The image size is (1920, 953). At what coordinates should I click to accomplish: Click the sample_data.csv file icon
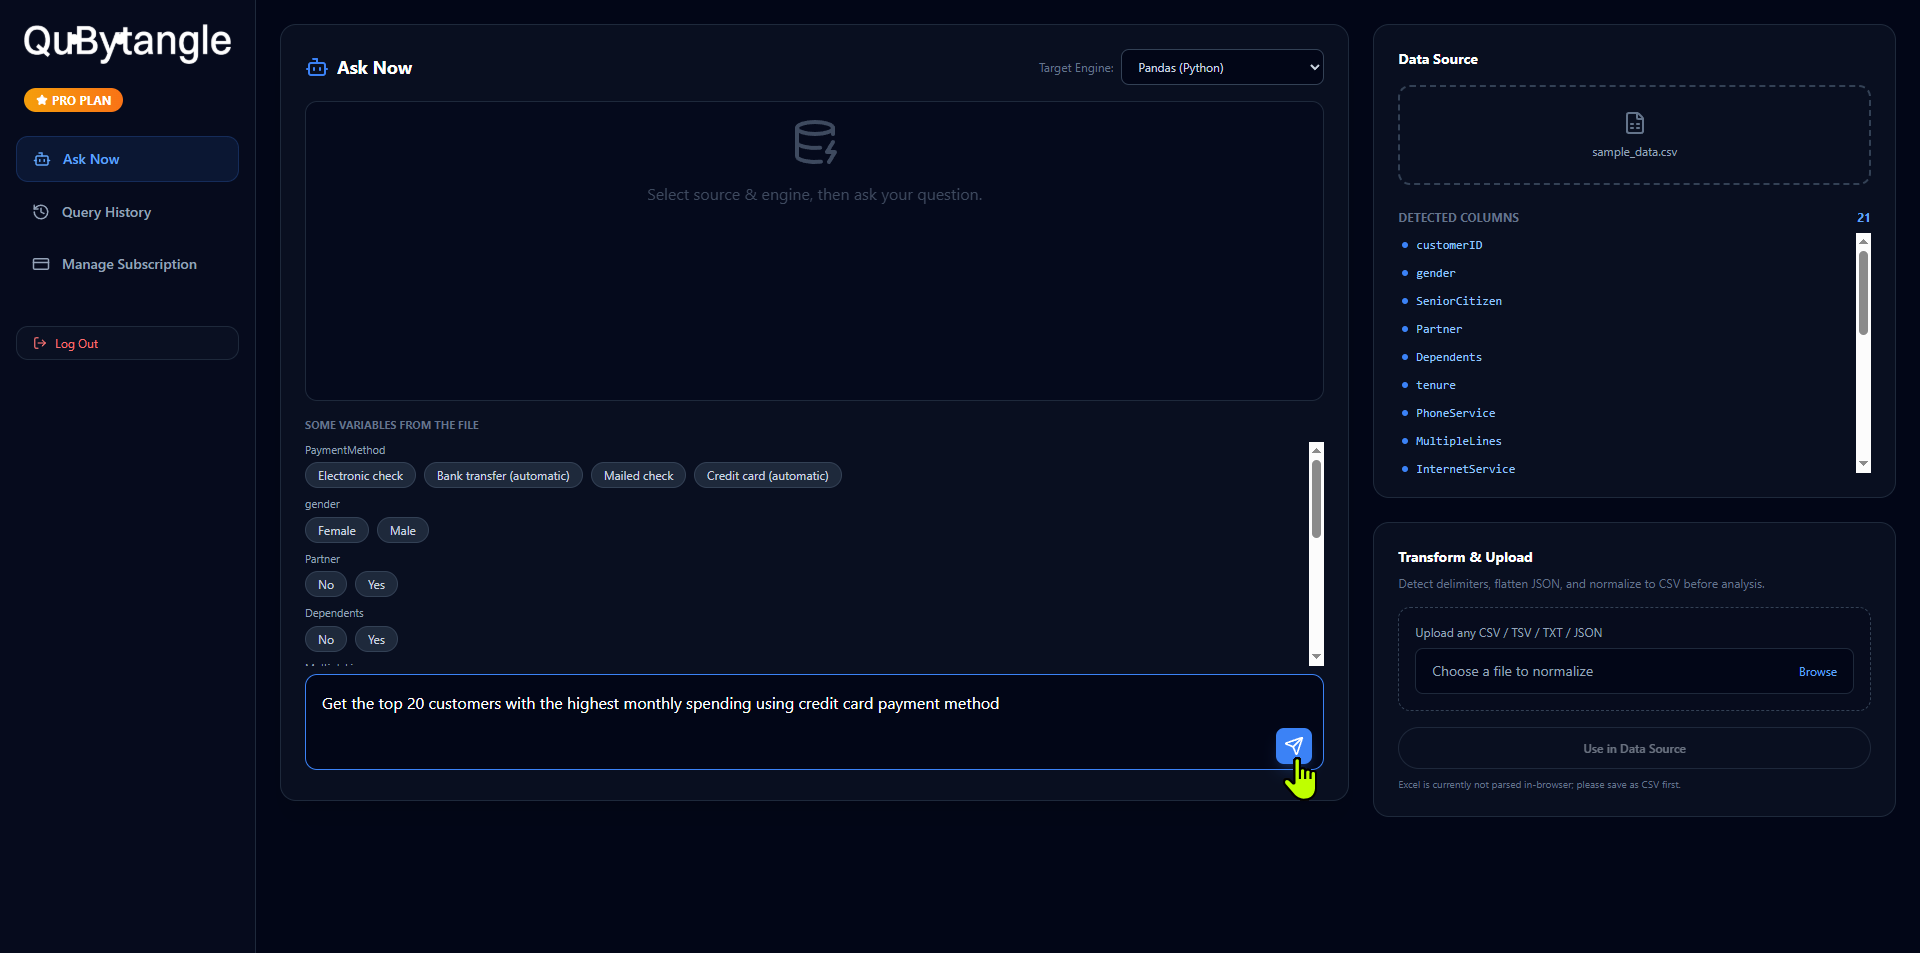(x=1634, y=123)
